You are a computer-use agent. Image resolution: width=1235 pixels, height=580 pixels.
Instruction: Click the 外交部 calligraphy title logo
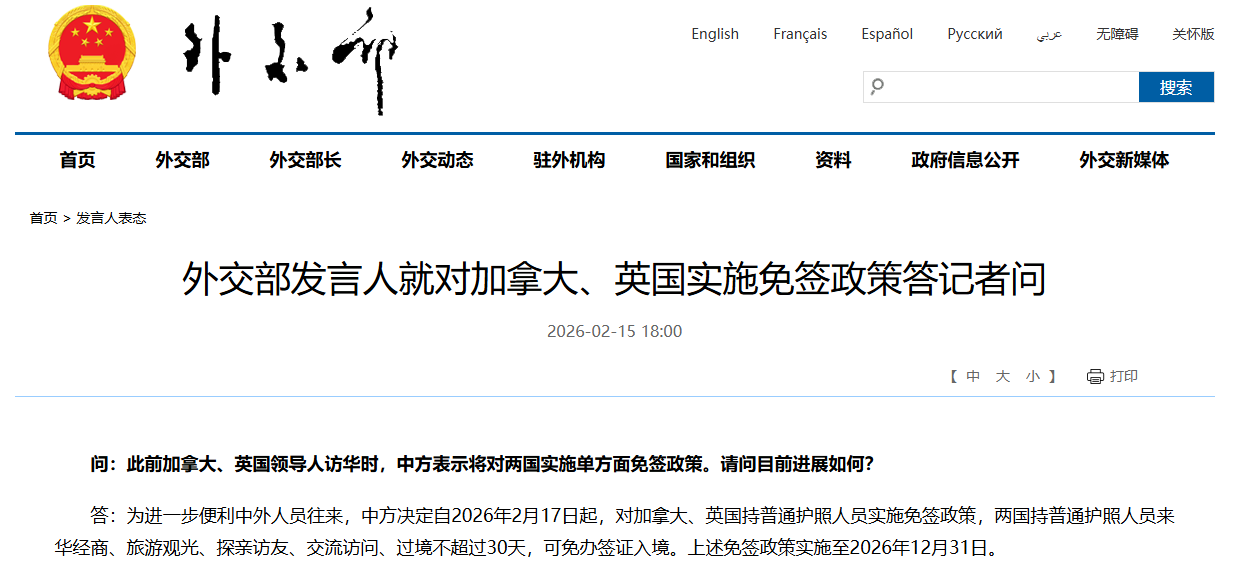pos(292,58)
